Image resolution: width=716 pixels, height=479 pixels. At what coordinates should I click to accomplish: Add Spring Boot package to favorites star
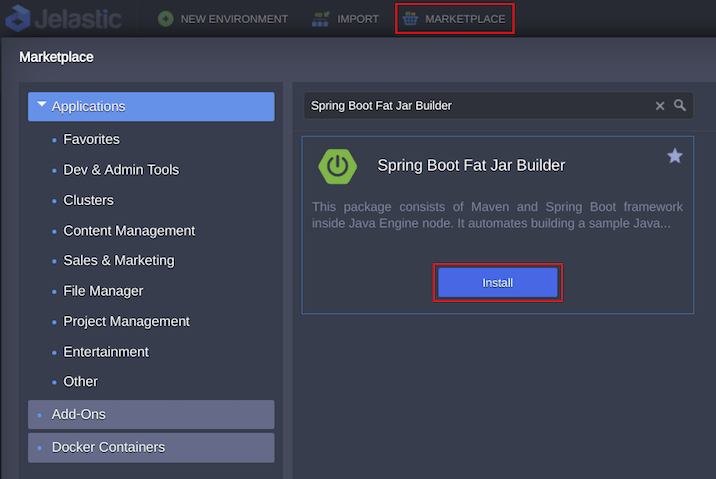[674, 156]
